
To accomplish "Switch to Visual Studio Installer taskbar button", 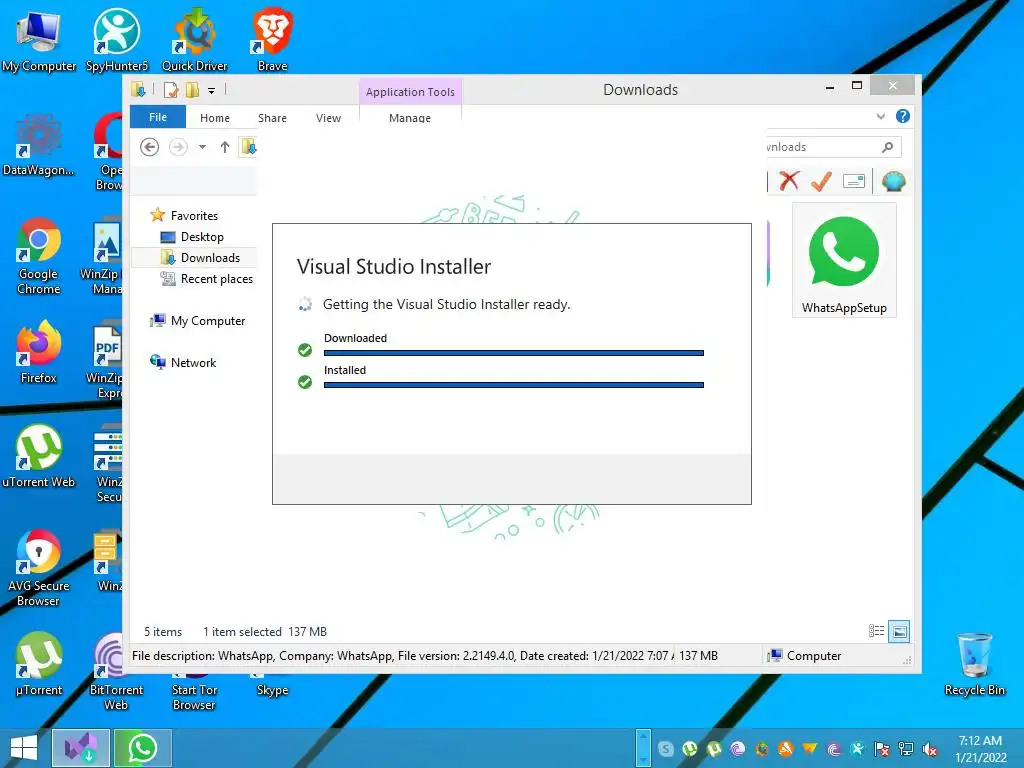I will tap(80, 748).
